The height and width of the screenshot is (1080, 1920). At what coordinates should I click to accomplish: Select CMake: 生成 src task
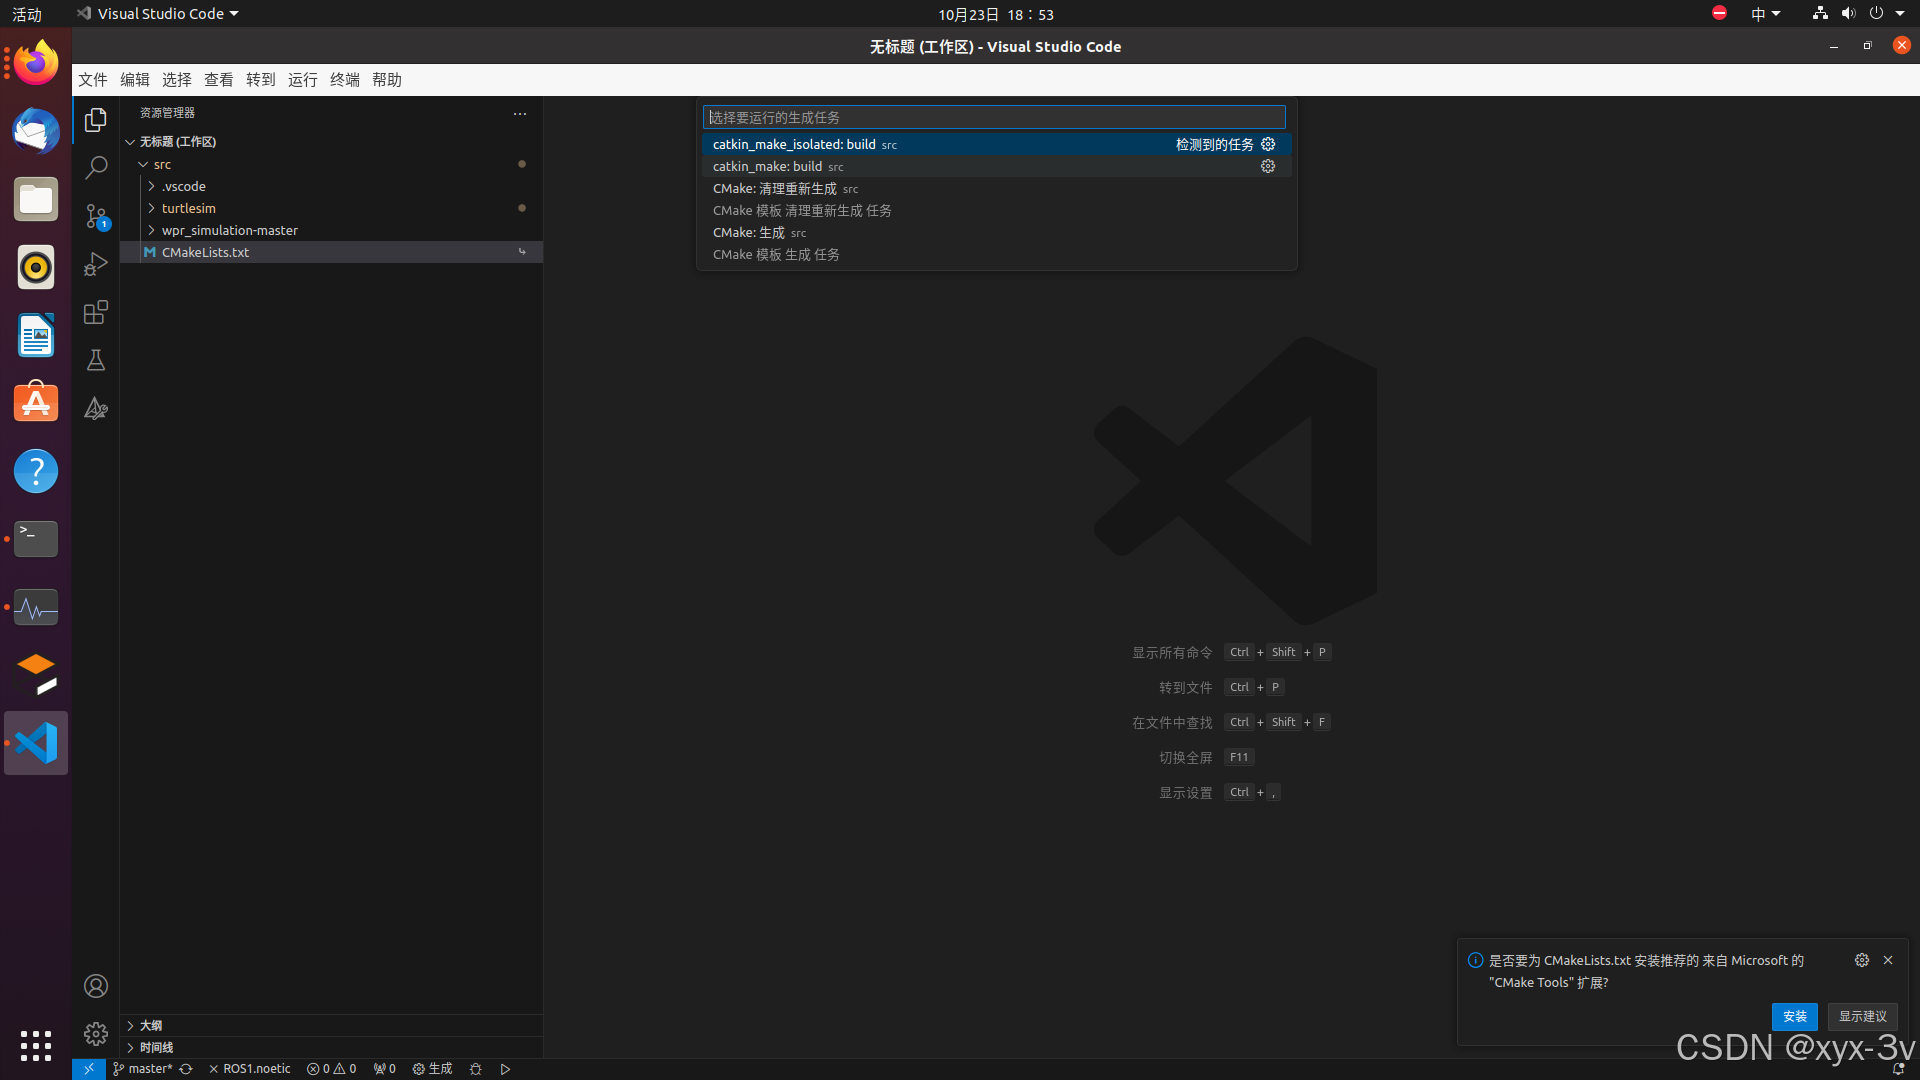[x=997, y=232]
